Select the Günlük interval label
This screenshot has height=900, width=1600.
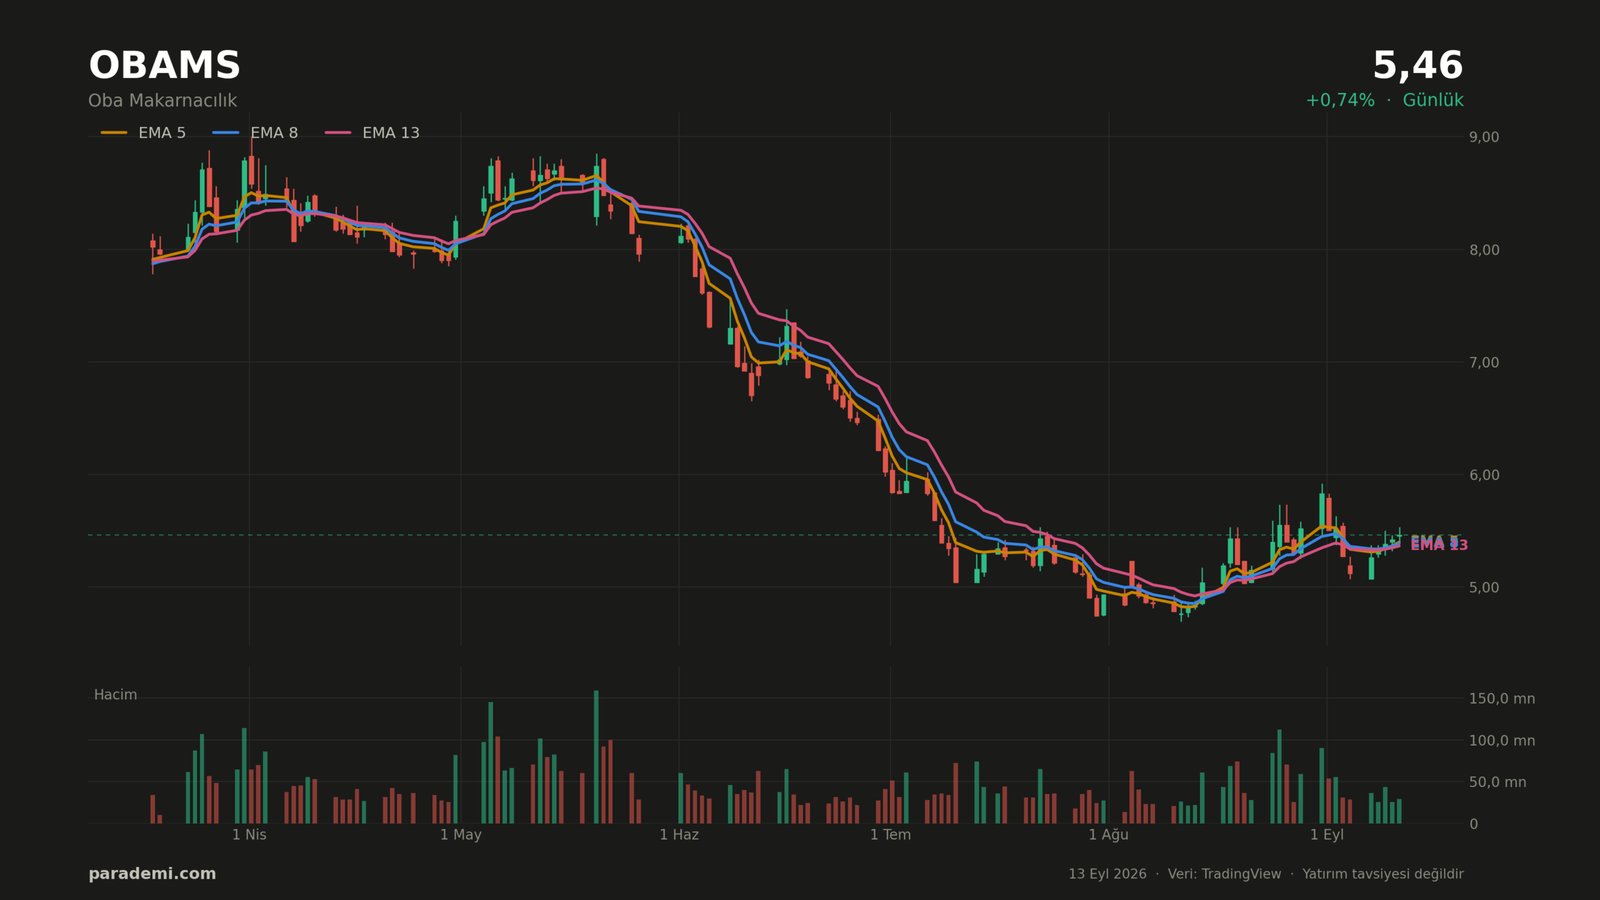click(1433, 100)
